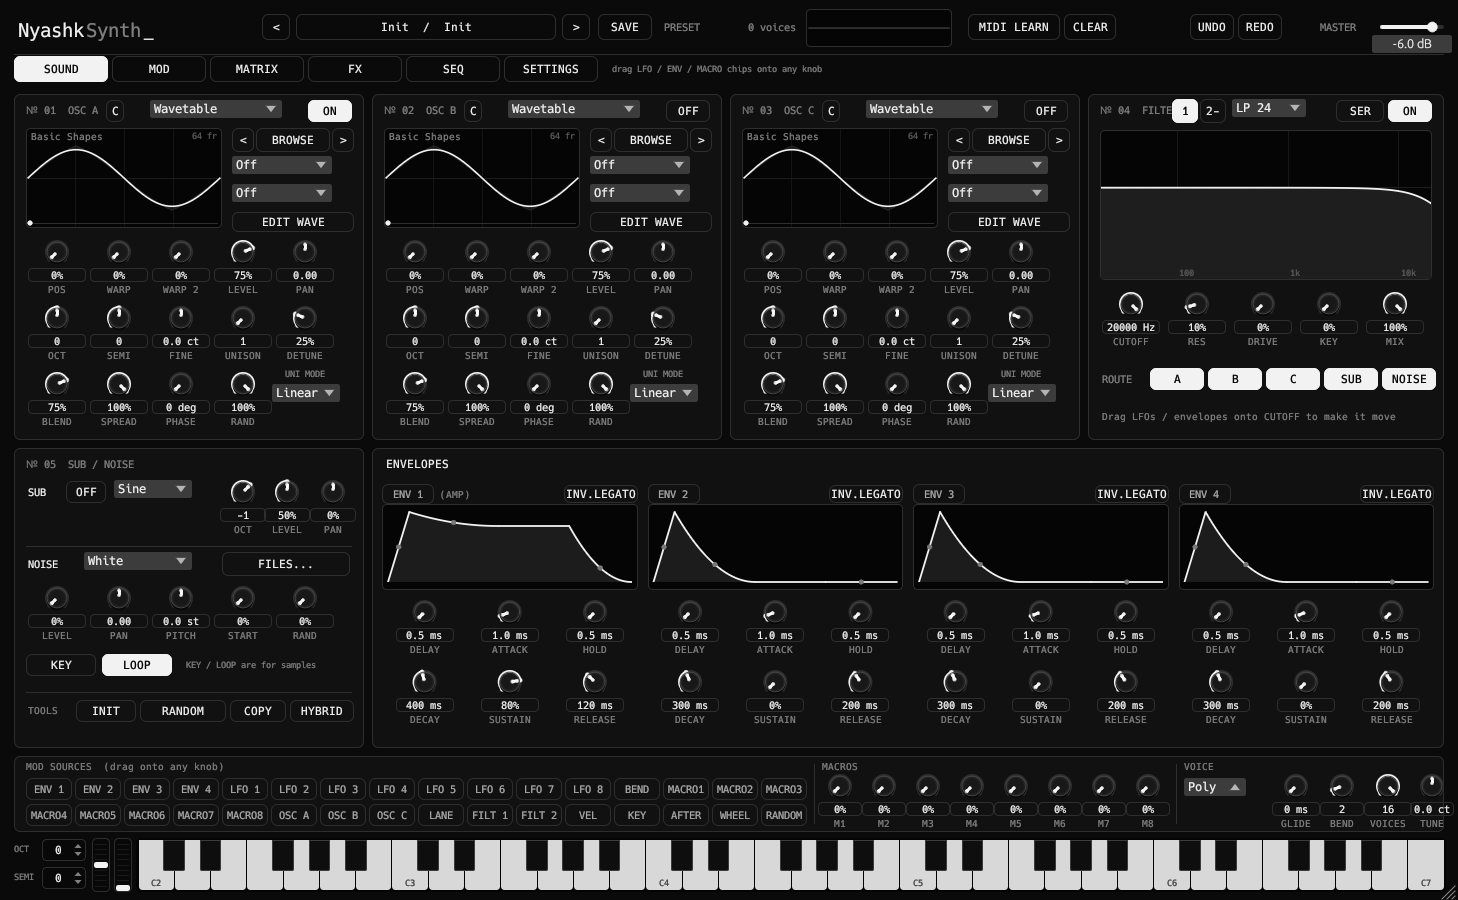The width and height of the screenshot is (1458, 900).
Task: Open the sub oscillator Sine waveform dropdown
Action: tap(153, 489)
